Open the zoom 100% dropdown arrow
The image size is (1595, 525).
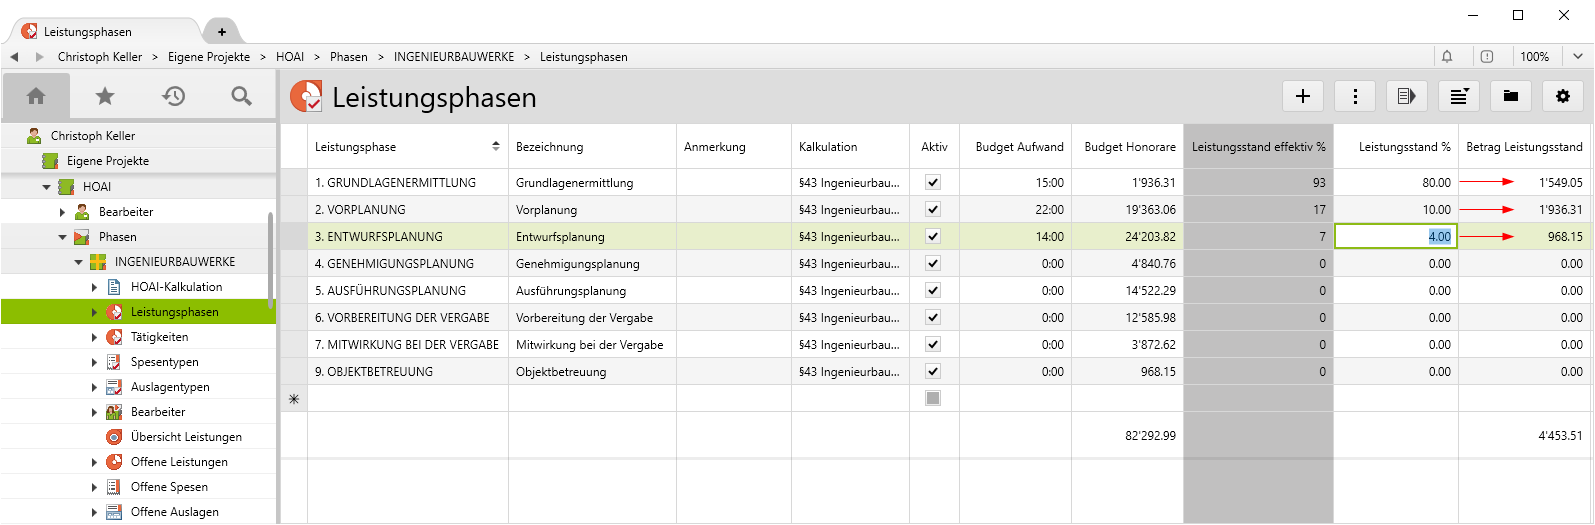(x=1578, y=57)
